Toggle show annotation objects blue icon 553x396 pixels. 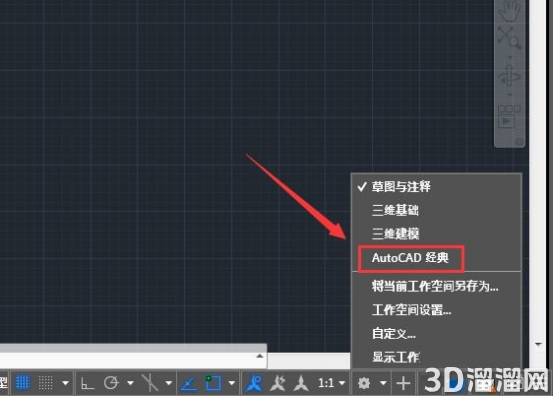[254, 383]
